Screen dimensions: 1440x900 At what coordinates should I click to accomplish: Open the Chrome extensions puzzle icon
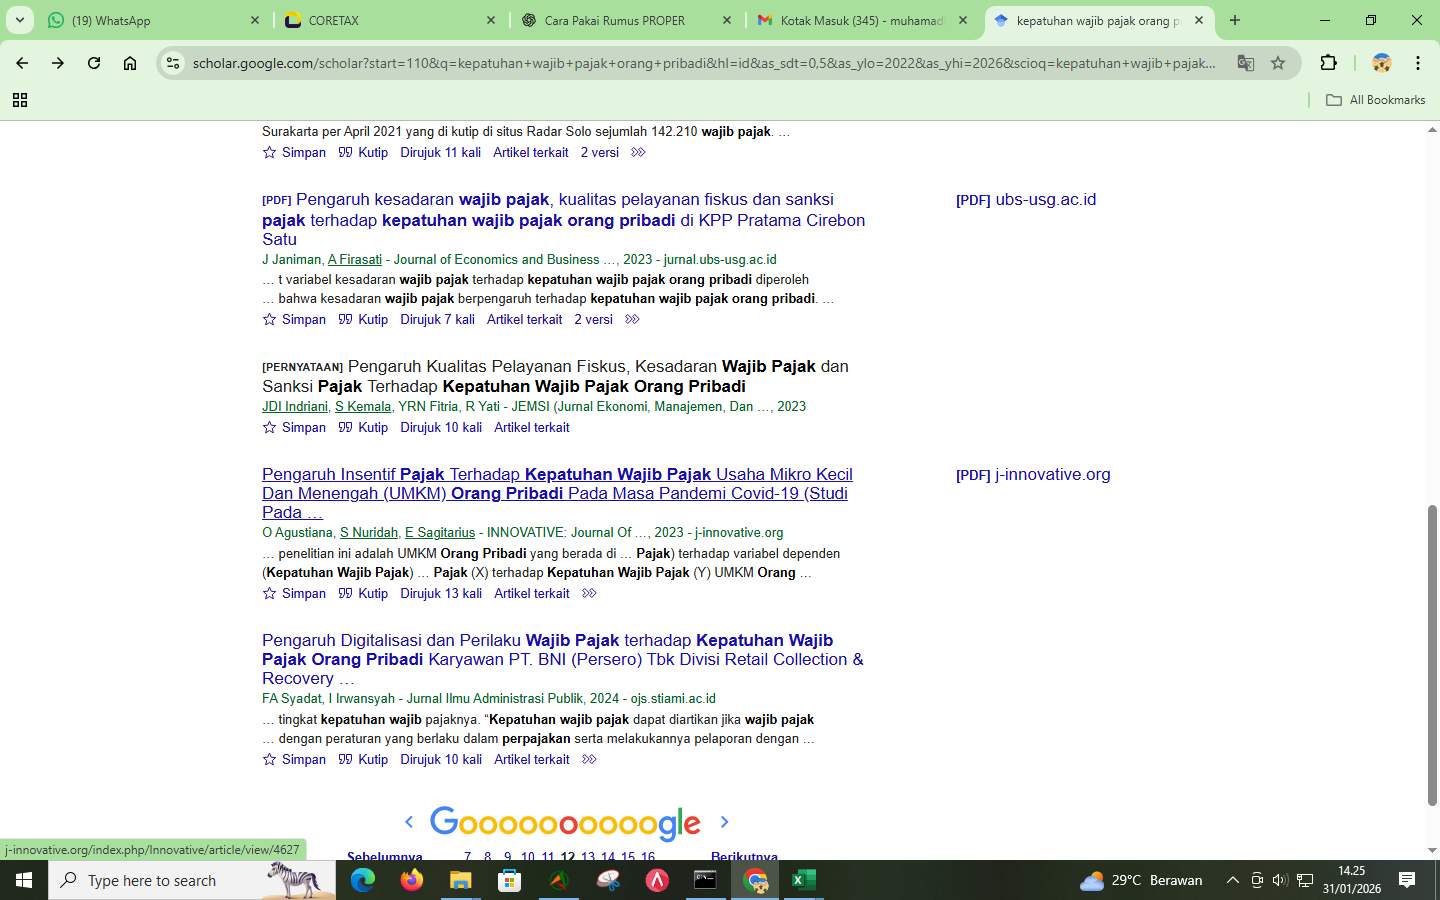tap(1328, 62)
